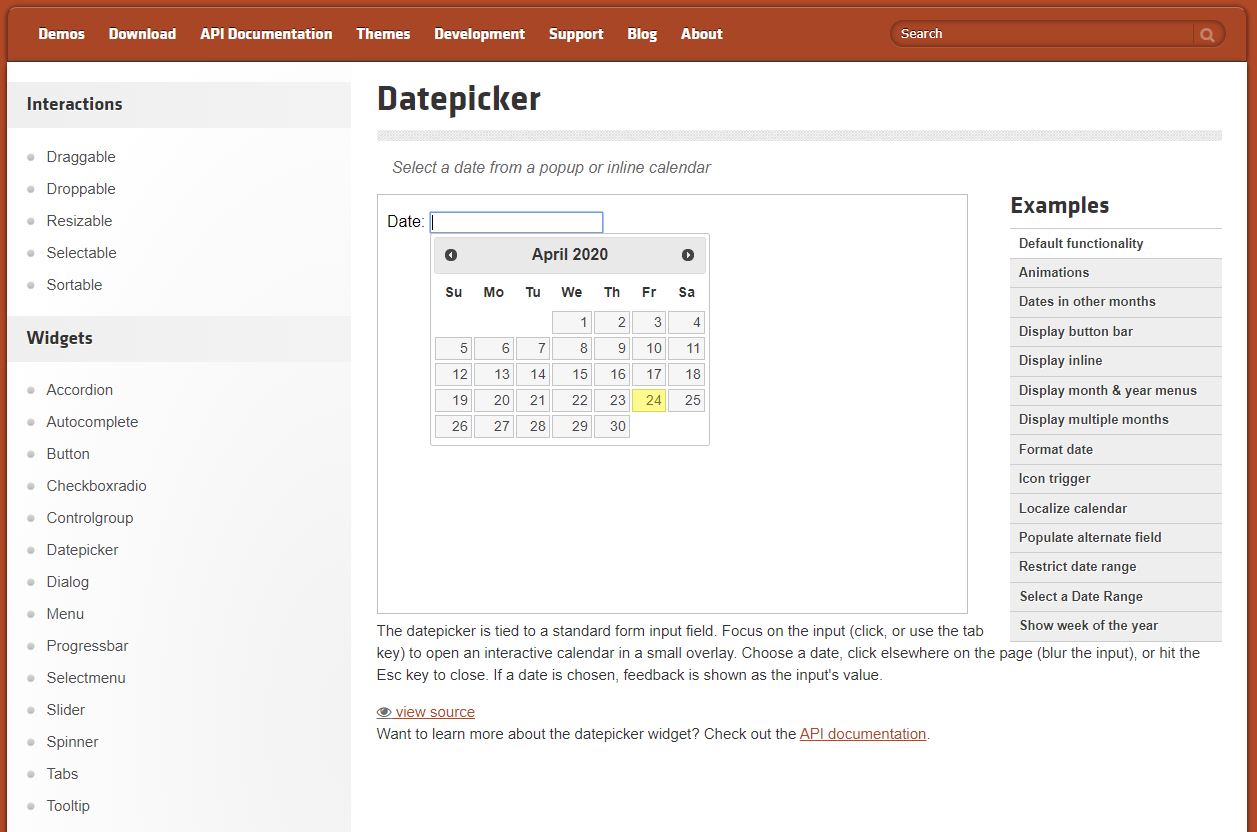The height and width of the screenshot is (832, 1257).
Task: Choose day 18 in the calendar
Action: [686, 374]
